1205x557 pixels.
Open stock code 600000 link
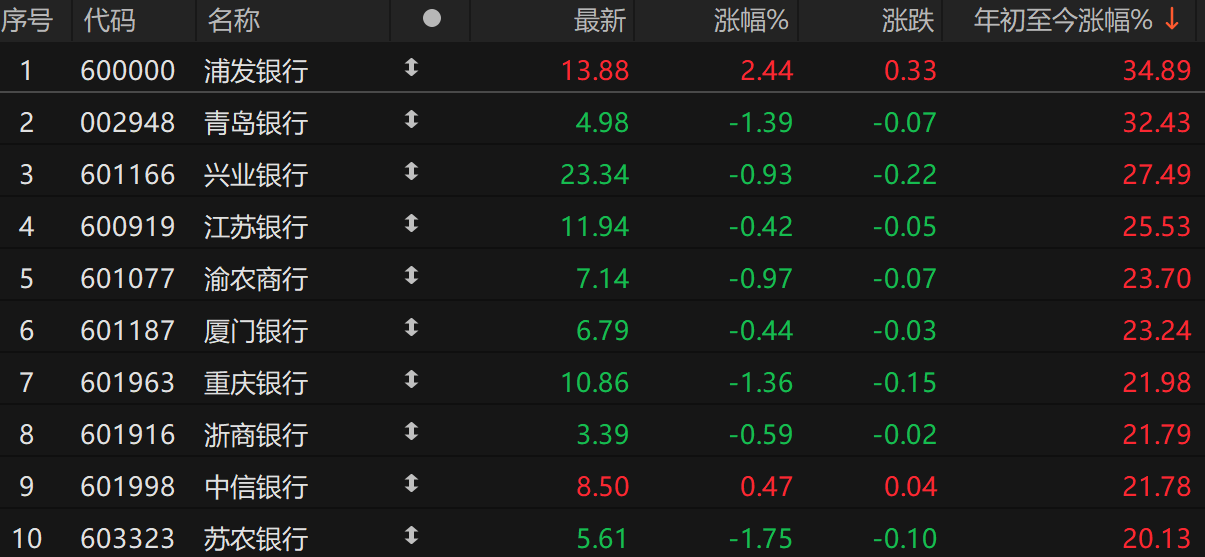[127, 71]
